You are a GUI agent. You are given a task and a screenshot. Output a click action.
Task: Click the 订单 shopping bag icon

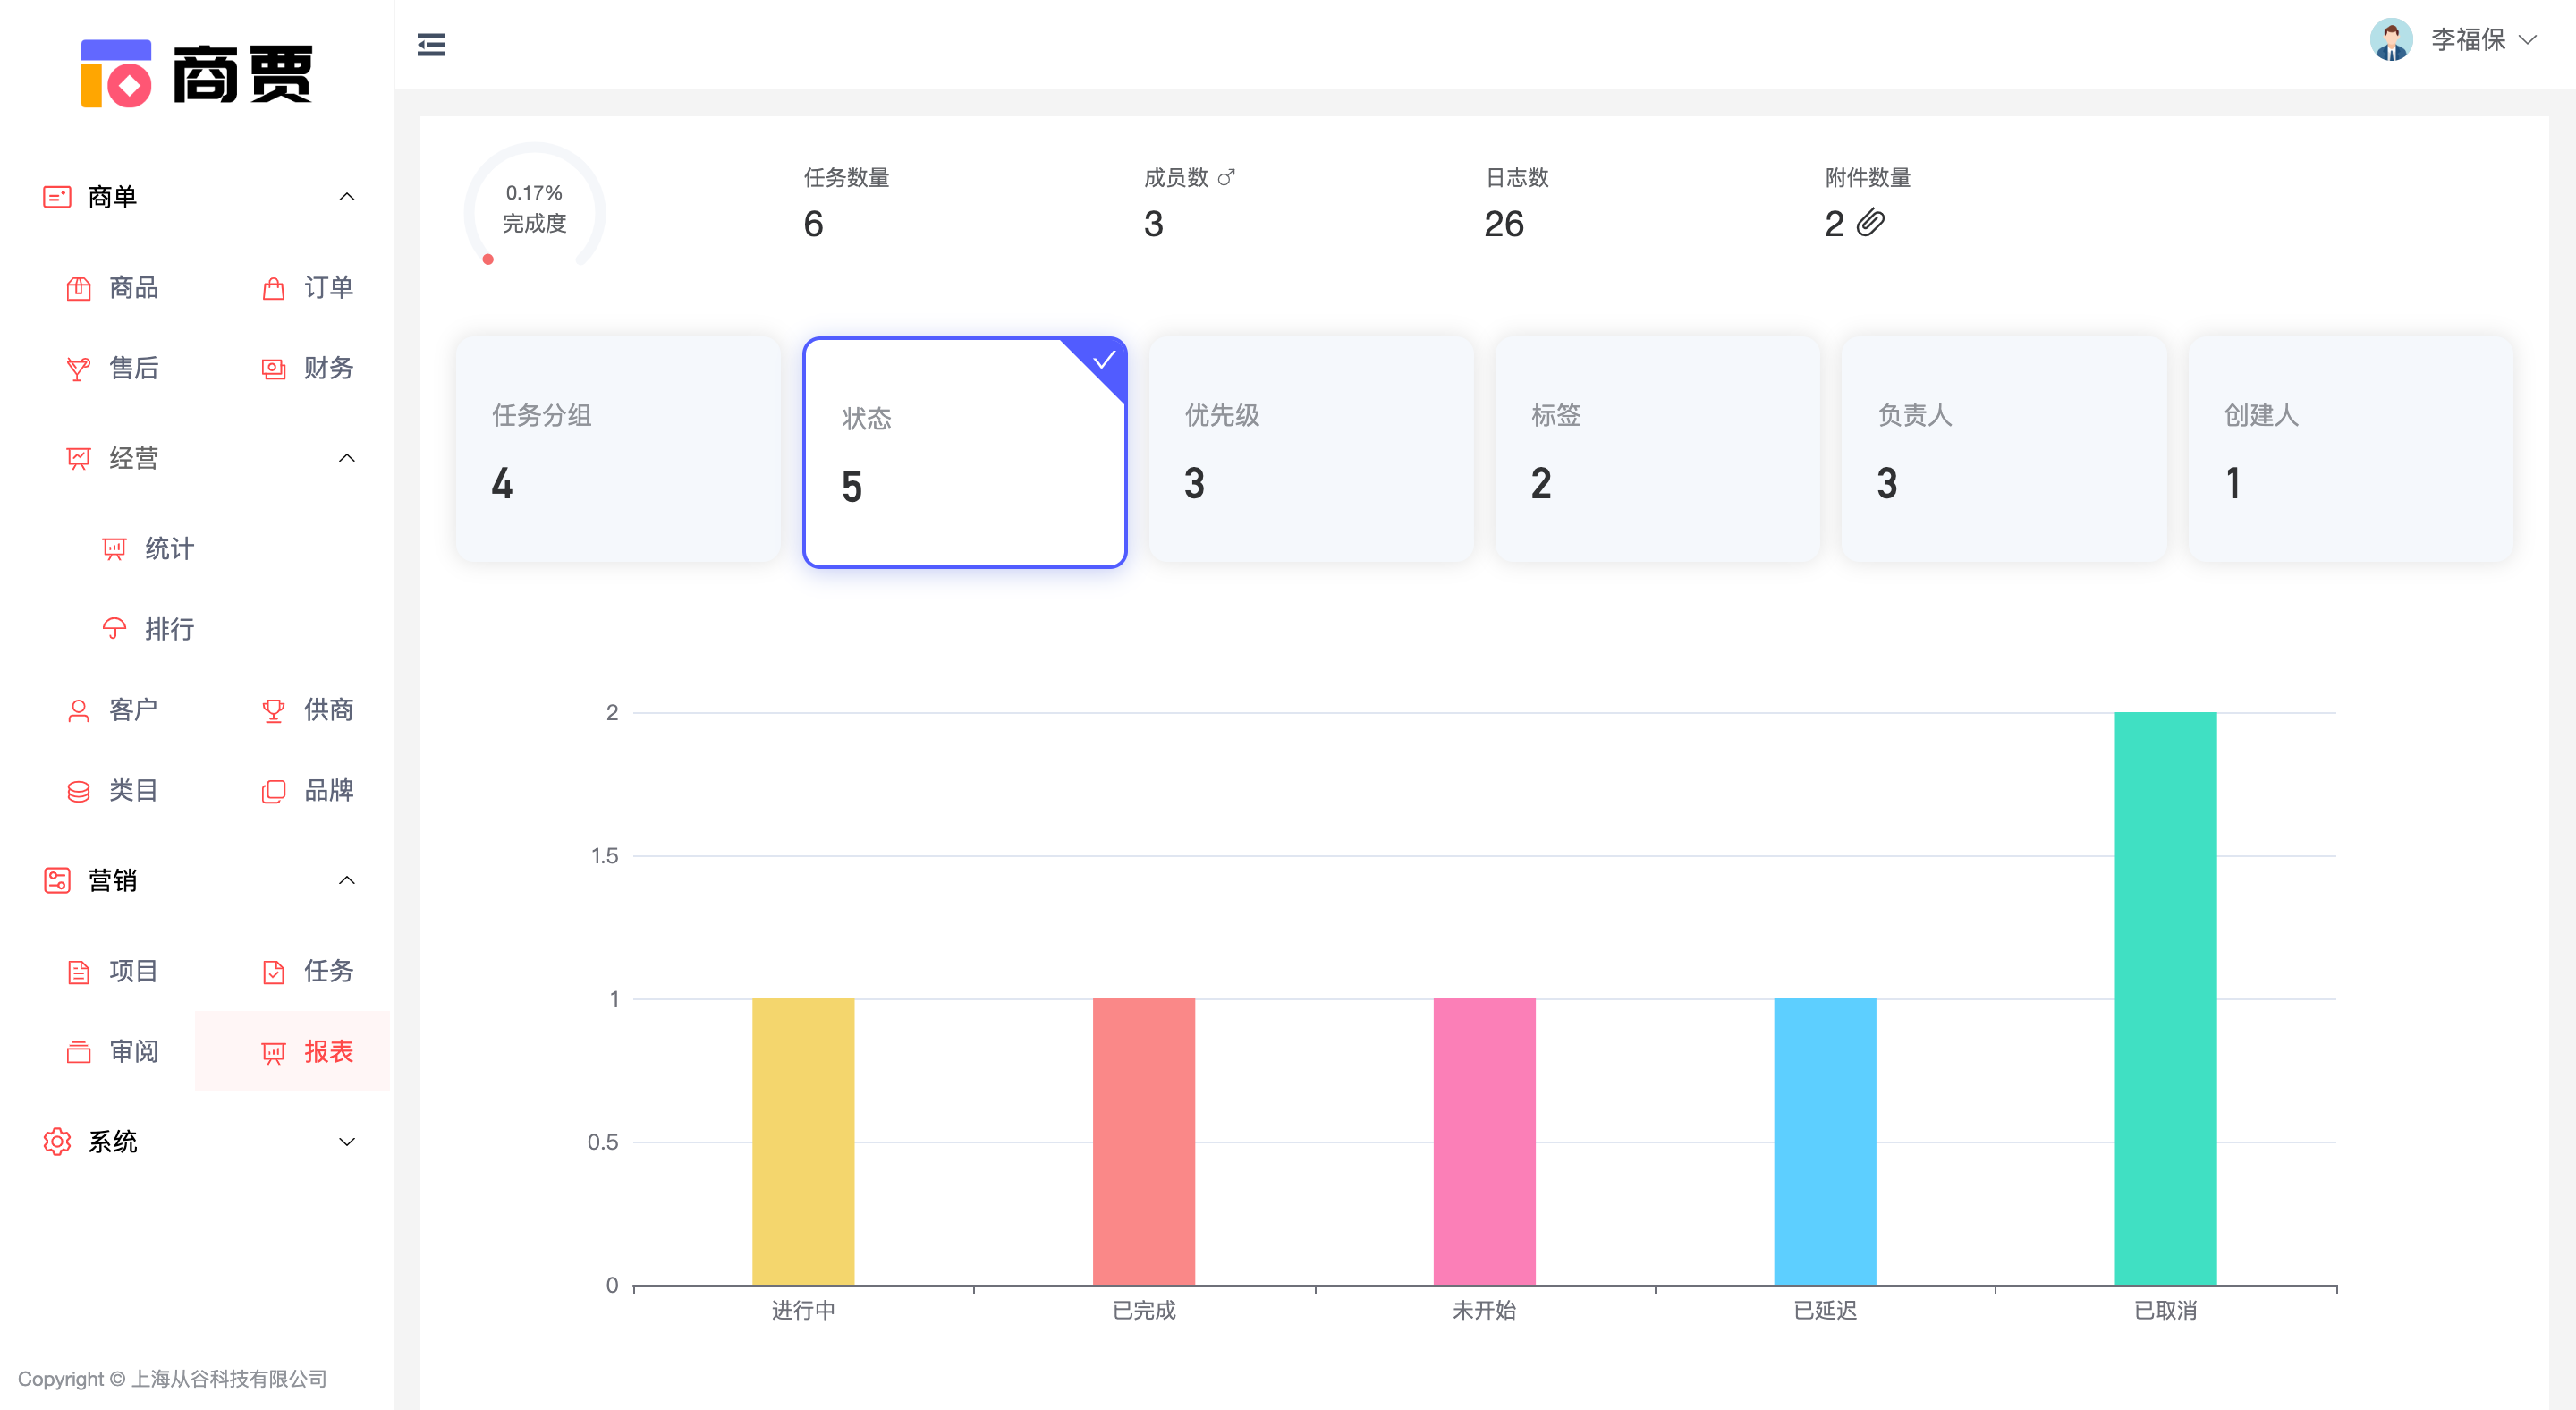click(273, 289)
